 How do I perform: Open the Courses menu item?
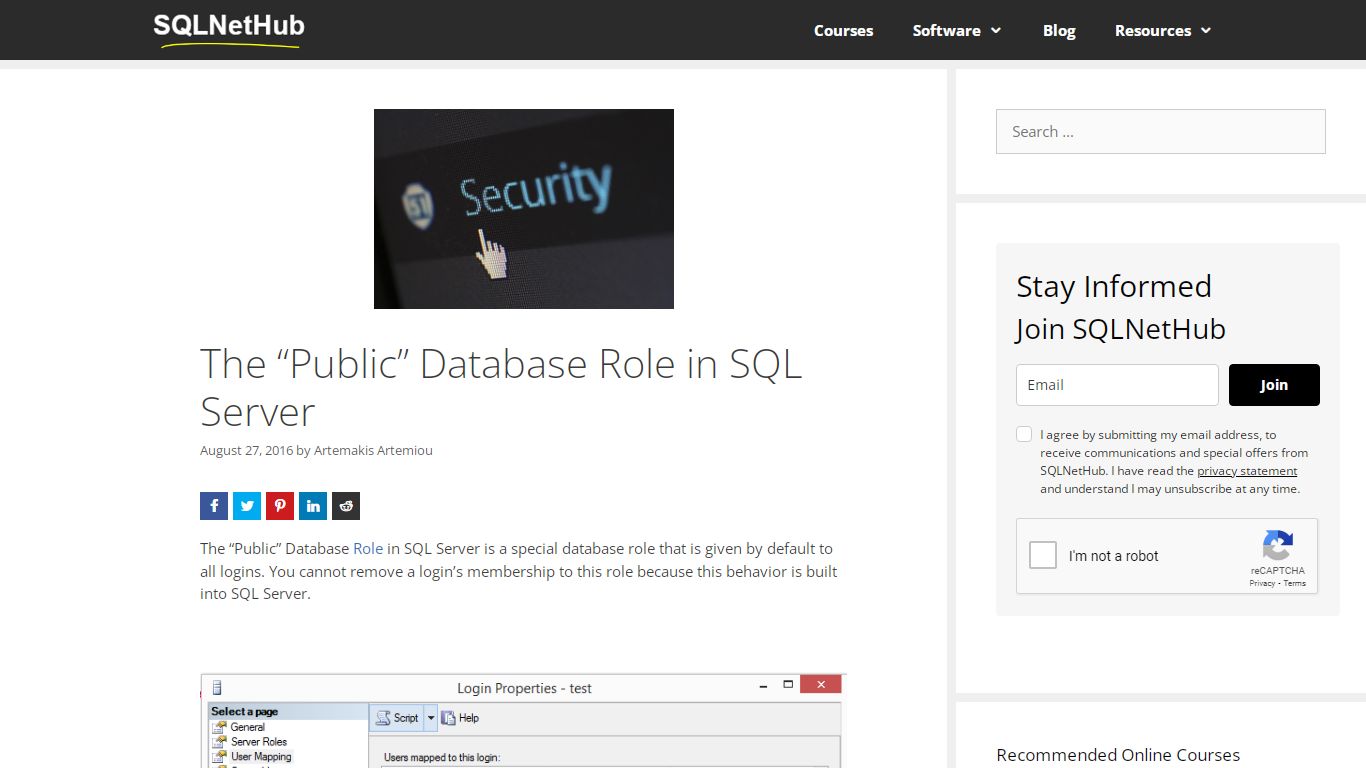[x=843, y=31]
